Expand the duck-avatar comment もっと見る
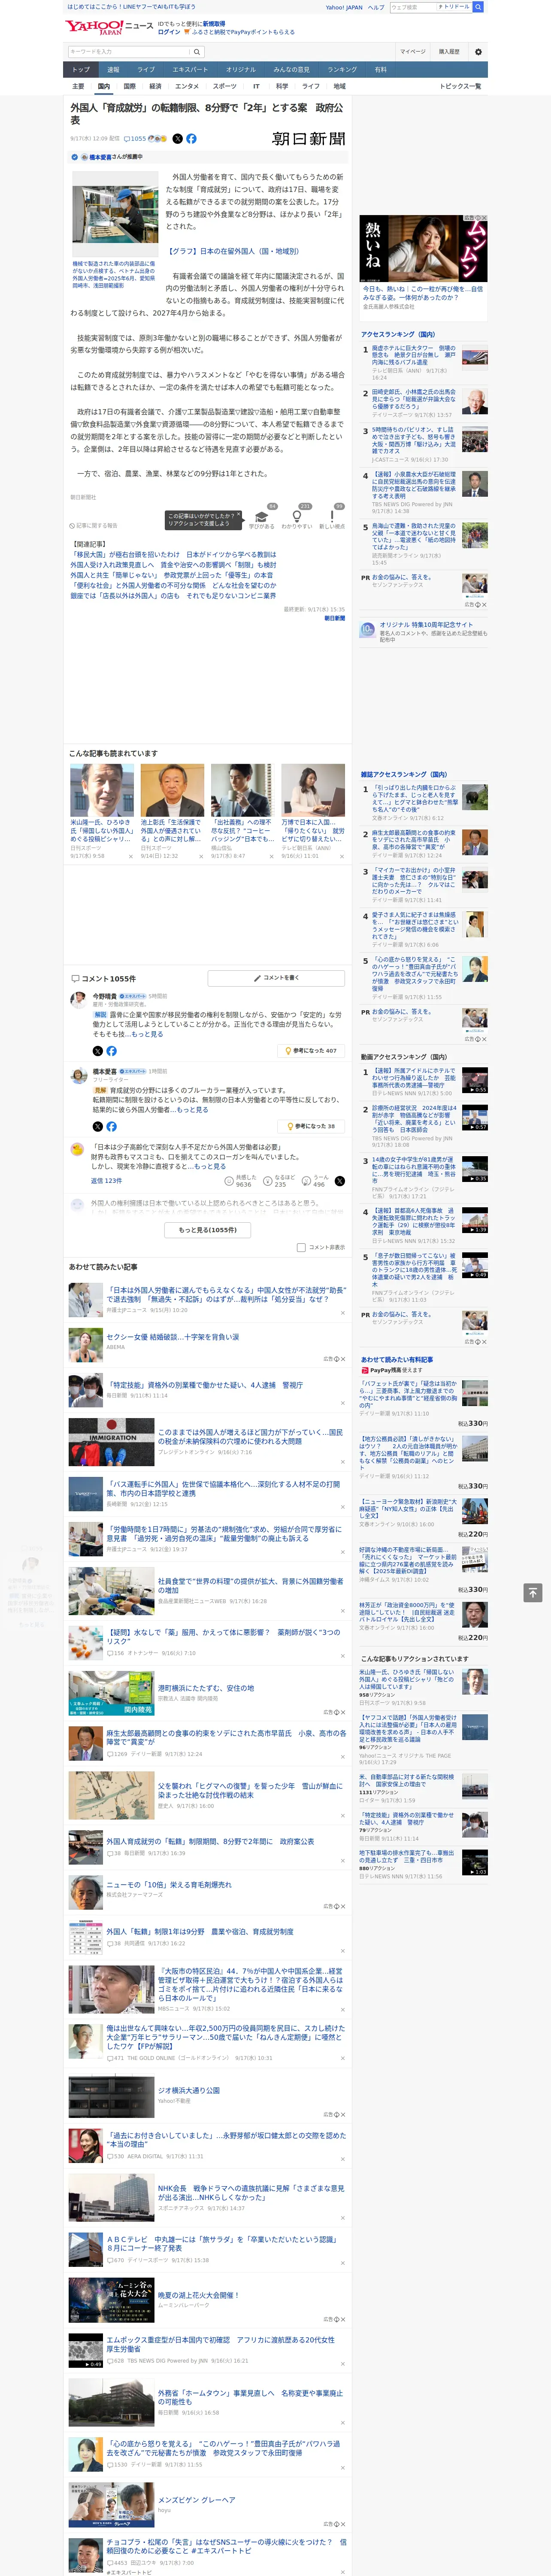This screenshot has height=2576, width=551. [210, 1166]
